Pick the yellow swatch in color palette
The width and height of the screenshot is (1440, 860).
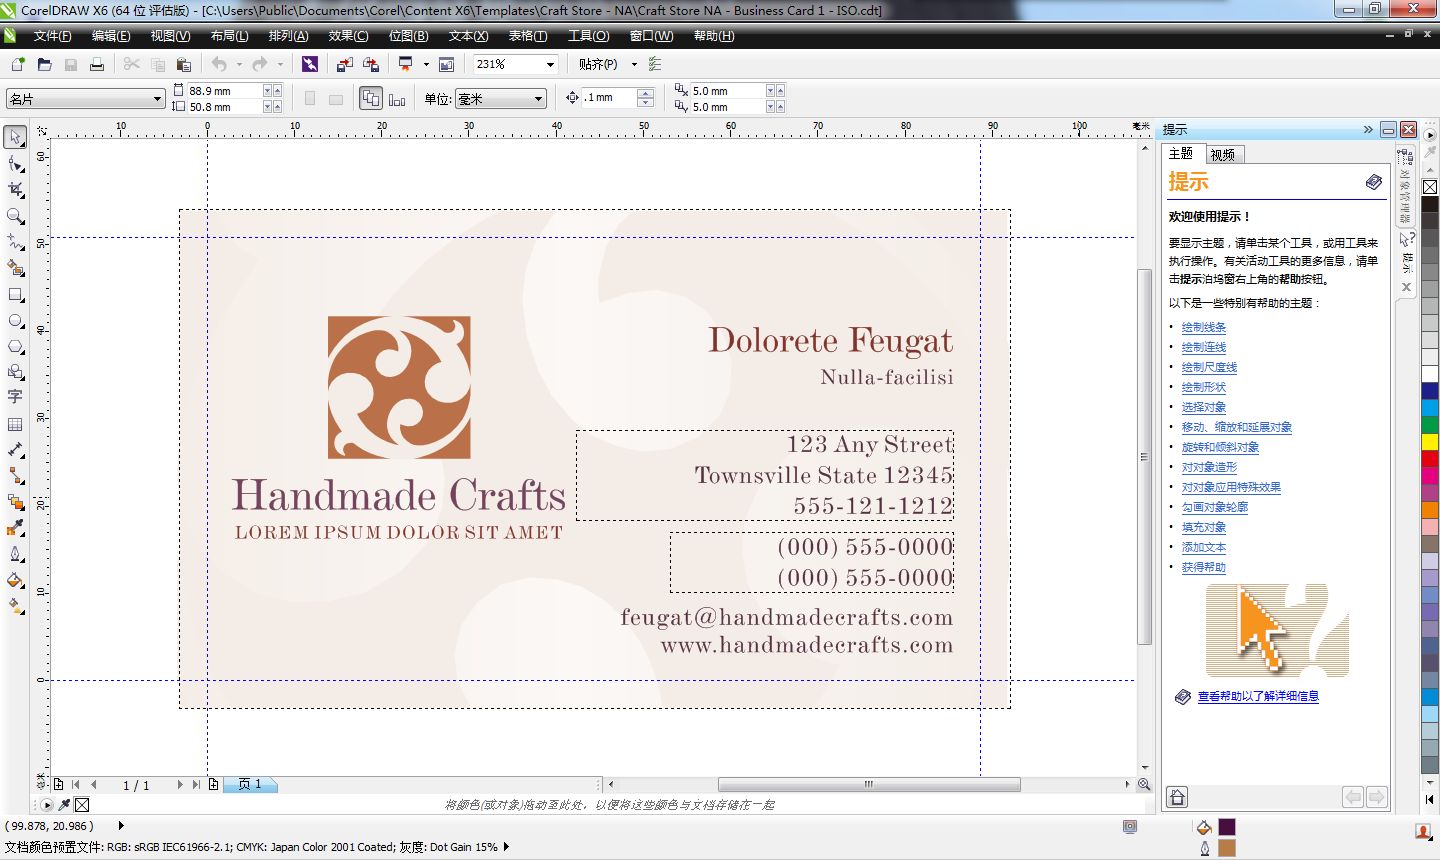click(1430, 441)
